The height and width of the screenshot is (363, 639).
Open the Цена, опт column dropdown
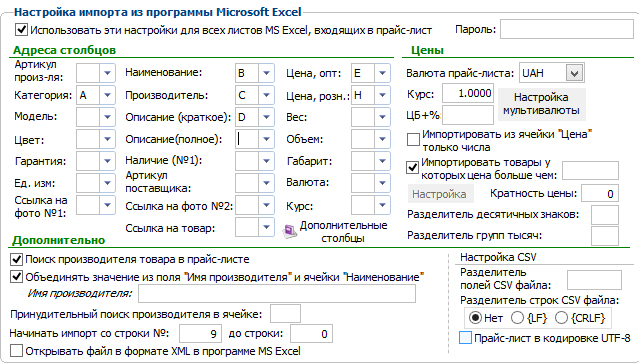point(382,73)
